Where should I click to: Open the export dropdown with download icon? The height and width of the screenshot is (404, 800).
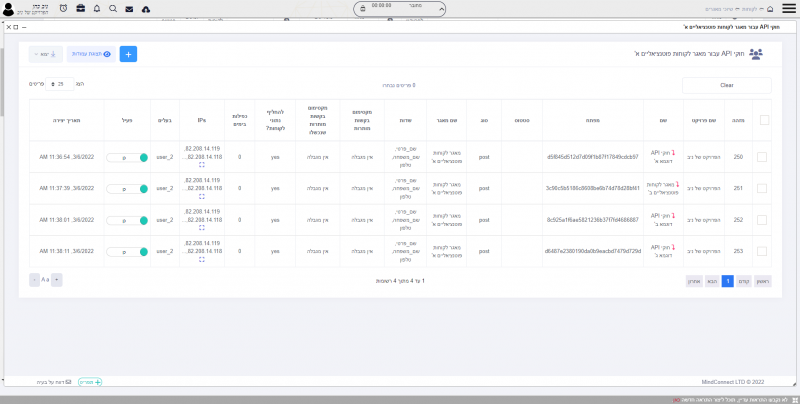coord(47,54)
